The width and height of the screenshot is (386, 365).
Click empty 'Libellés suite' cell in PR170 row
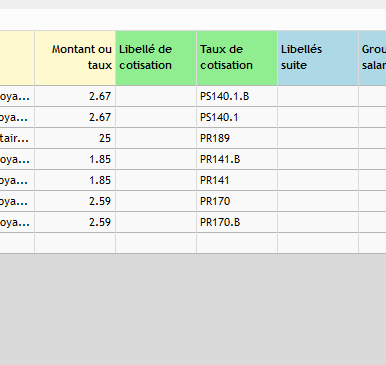(318, 201)
